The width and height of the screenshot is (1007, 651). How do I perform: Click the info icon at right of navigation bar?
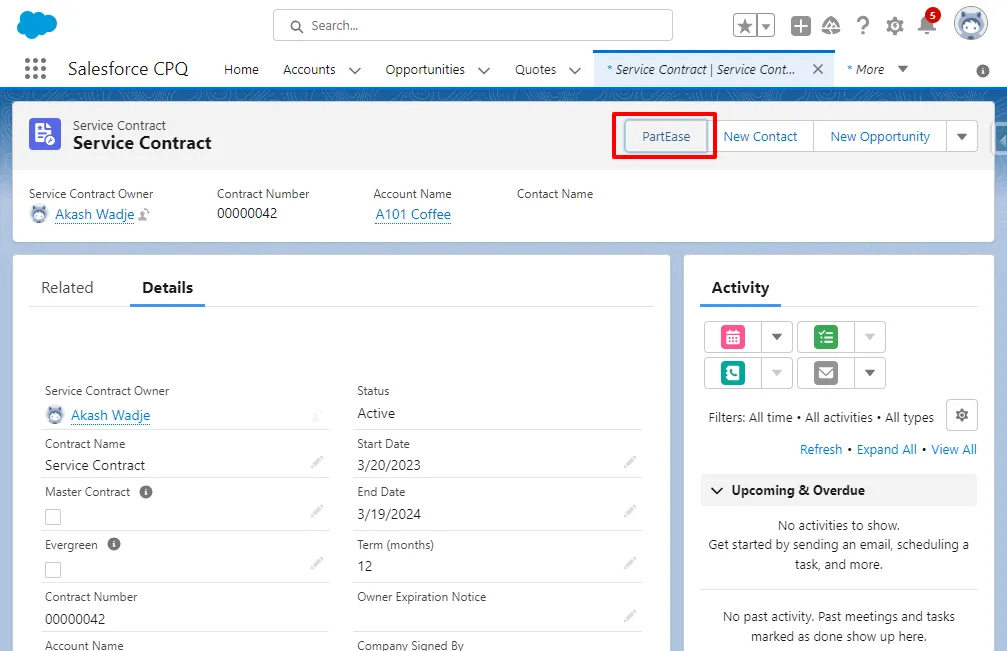tap(983, 71)
